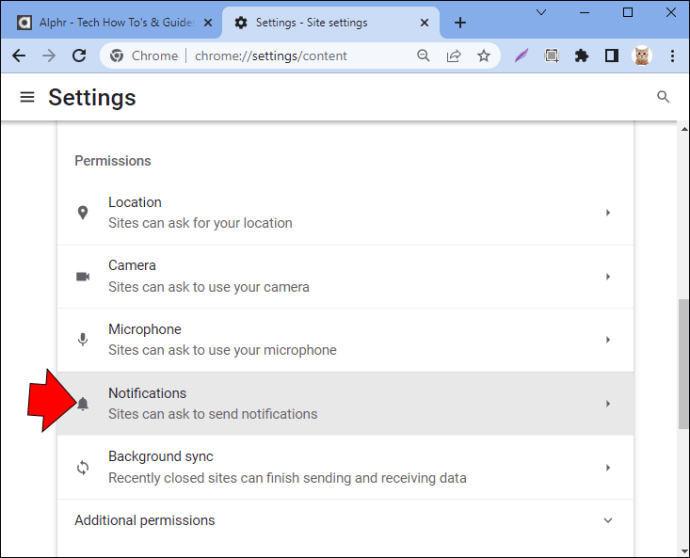The height and width of the screenshot is (558, 690).
Task: Click the Additional permissions label
Action: 144,520
